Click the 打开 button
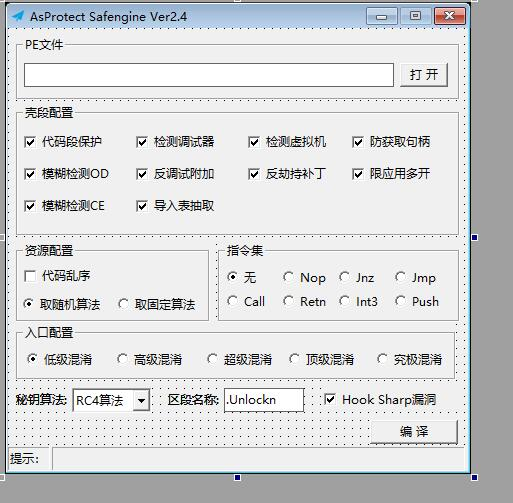The image size is (513, 503). [424, 75]
